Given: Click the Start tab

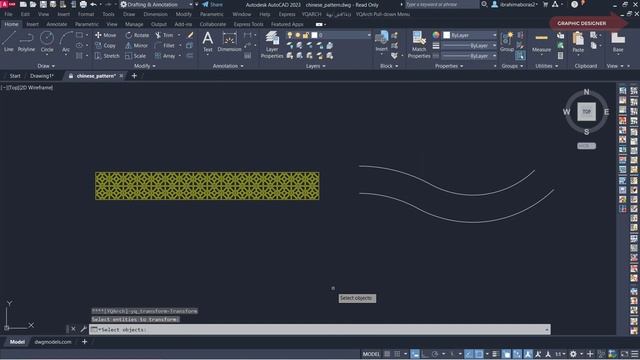Looking at the screenshot, I should click(15, 76).
